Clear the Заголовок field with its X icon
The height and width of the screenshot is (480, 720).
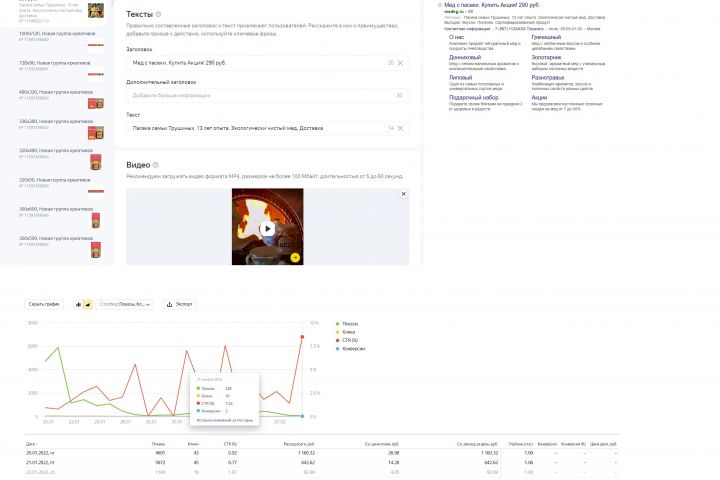tap(400, 63)
